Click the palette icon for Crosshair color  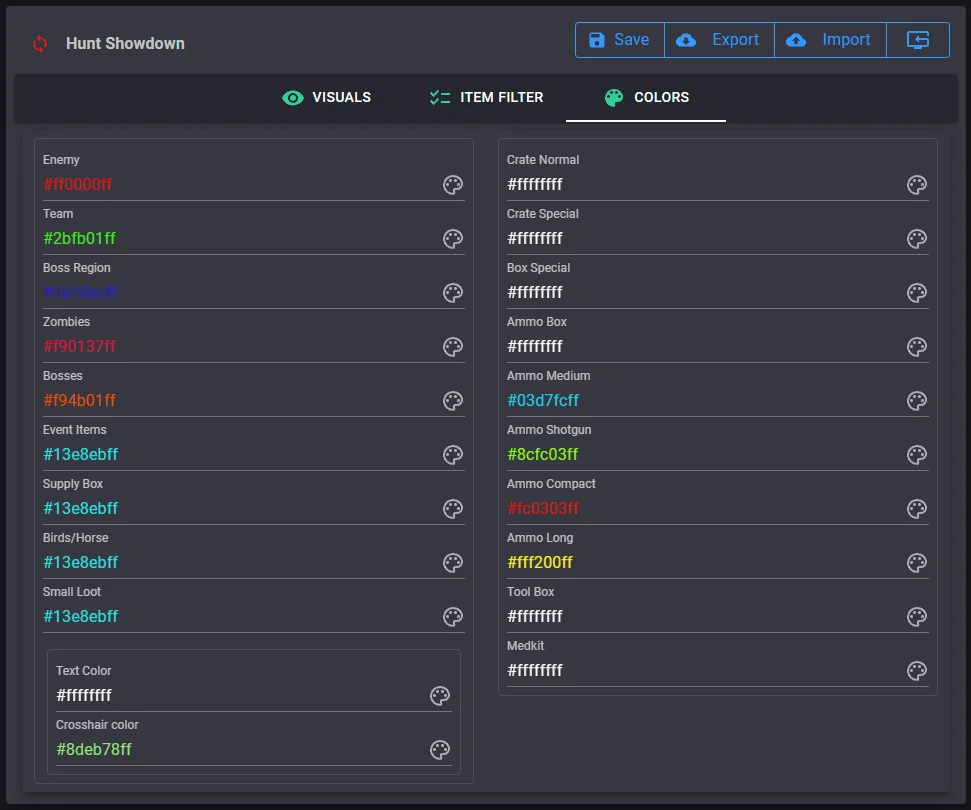coord(440,749)
